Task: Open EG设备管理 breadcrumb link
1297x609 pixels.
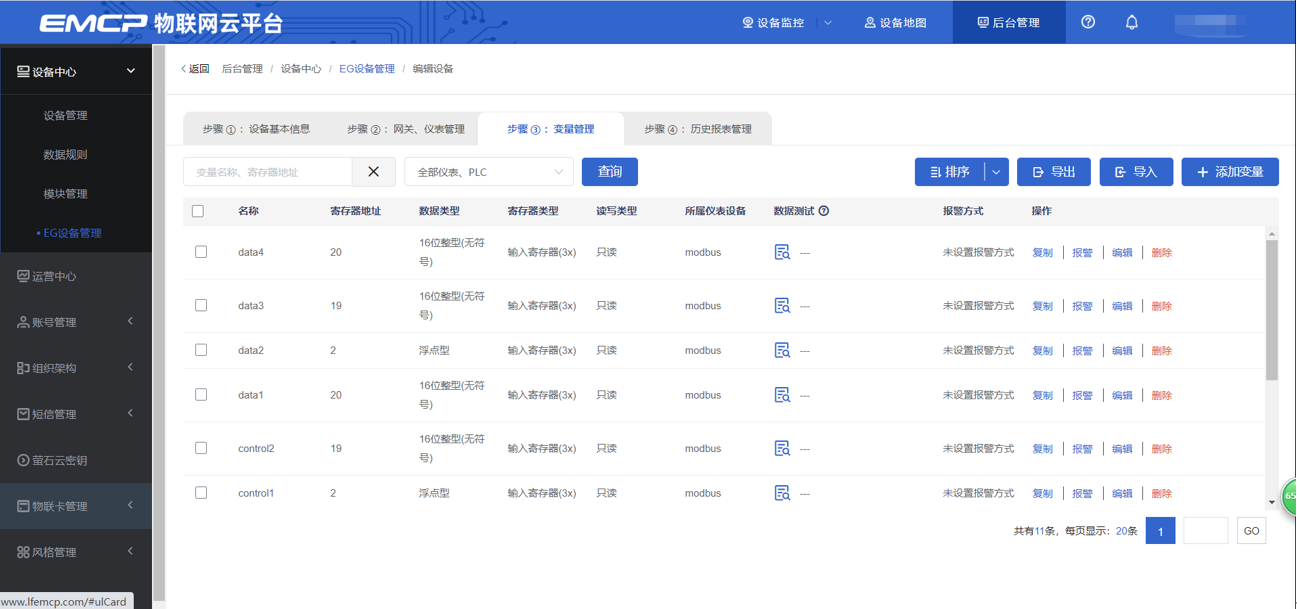Action: pyautogui.click(x=367, y=69)
